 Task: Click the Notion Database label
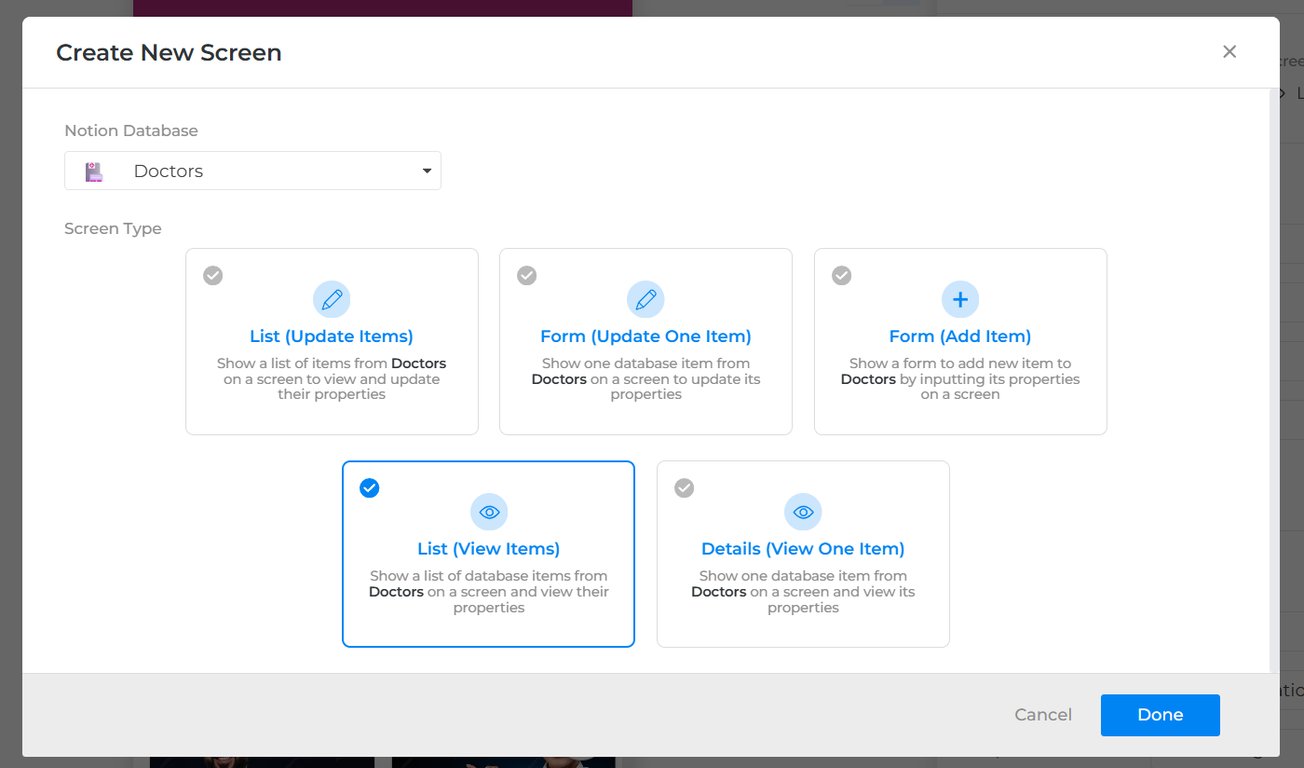coord(131,131)
